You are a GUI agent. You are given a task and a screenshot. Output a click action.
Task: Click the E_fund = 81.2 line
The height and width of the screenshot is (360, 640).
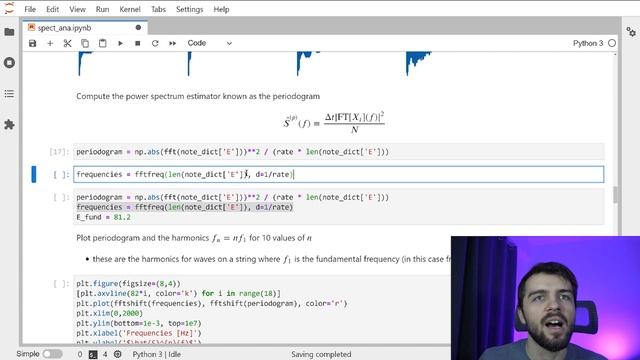[104, 217]
